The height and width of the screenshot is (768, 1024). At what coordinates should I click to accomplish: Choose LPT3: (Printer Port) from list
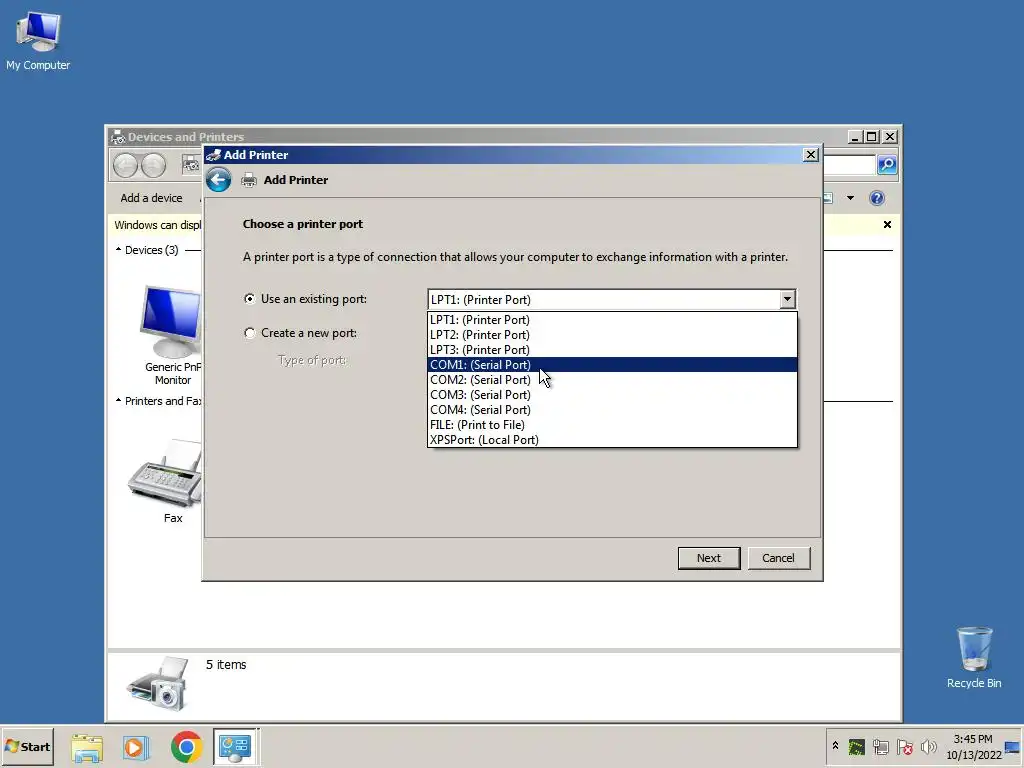tap(612, 350)
